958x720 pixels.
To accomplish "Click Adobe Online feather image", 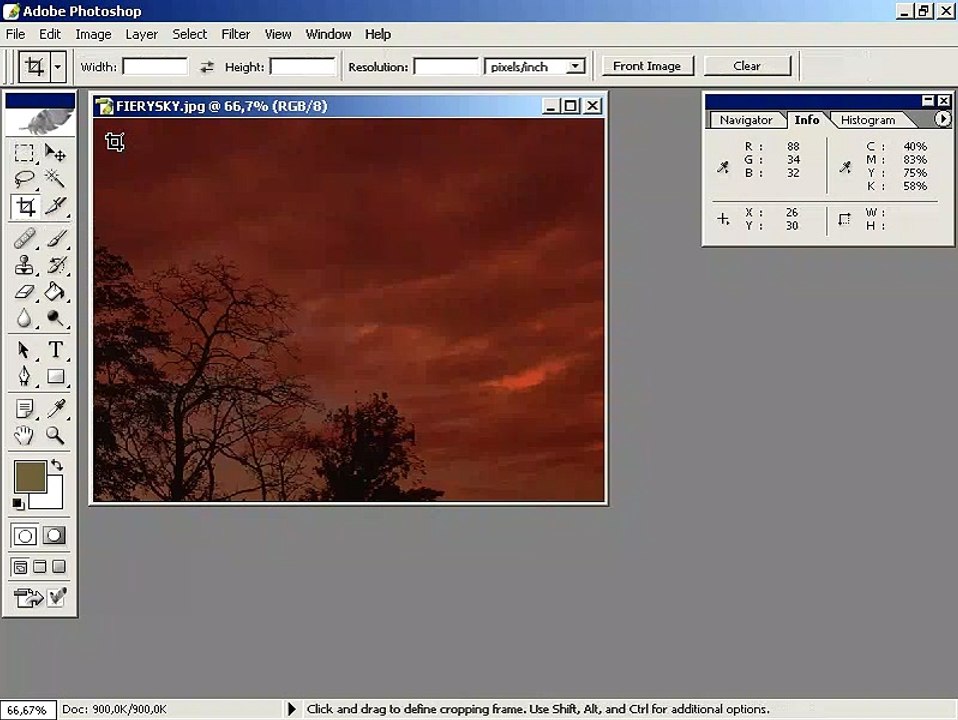I will pyautogui.click(x=40, y=122).
